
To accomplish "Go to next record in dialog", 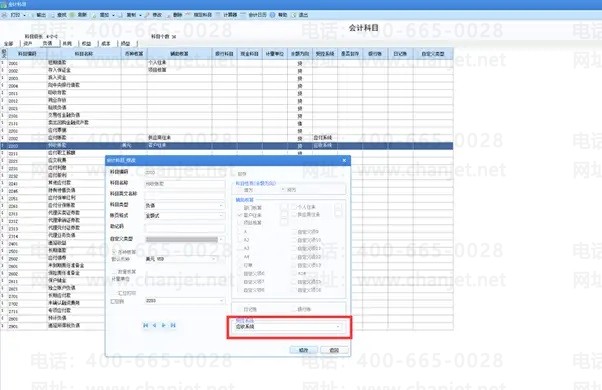I will [164, 325].
